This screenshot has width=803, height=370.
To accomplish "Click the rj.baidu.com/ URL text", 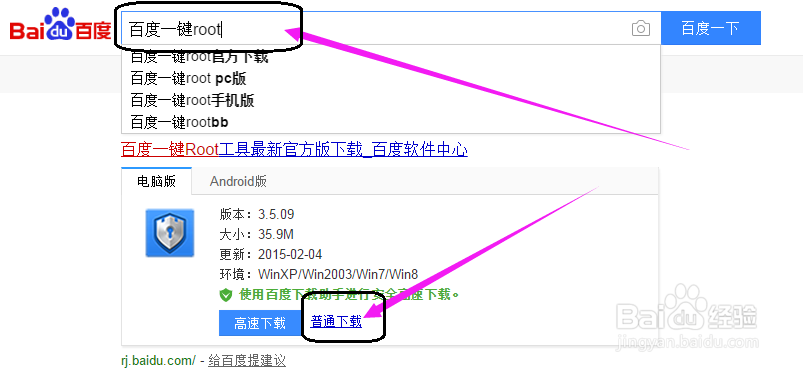I will point(158,361).
